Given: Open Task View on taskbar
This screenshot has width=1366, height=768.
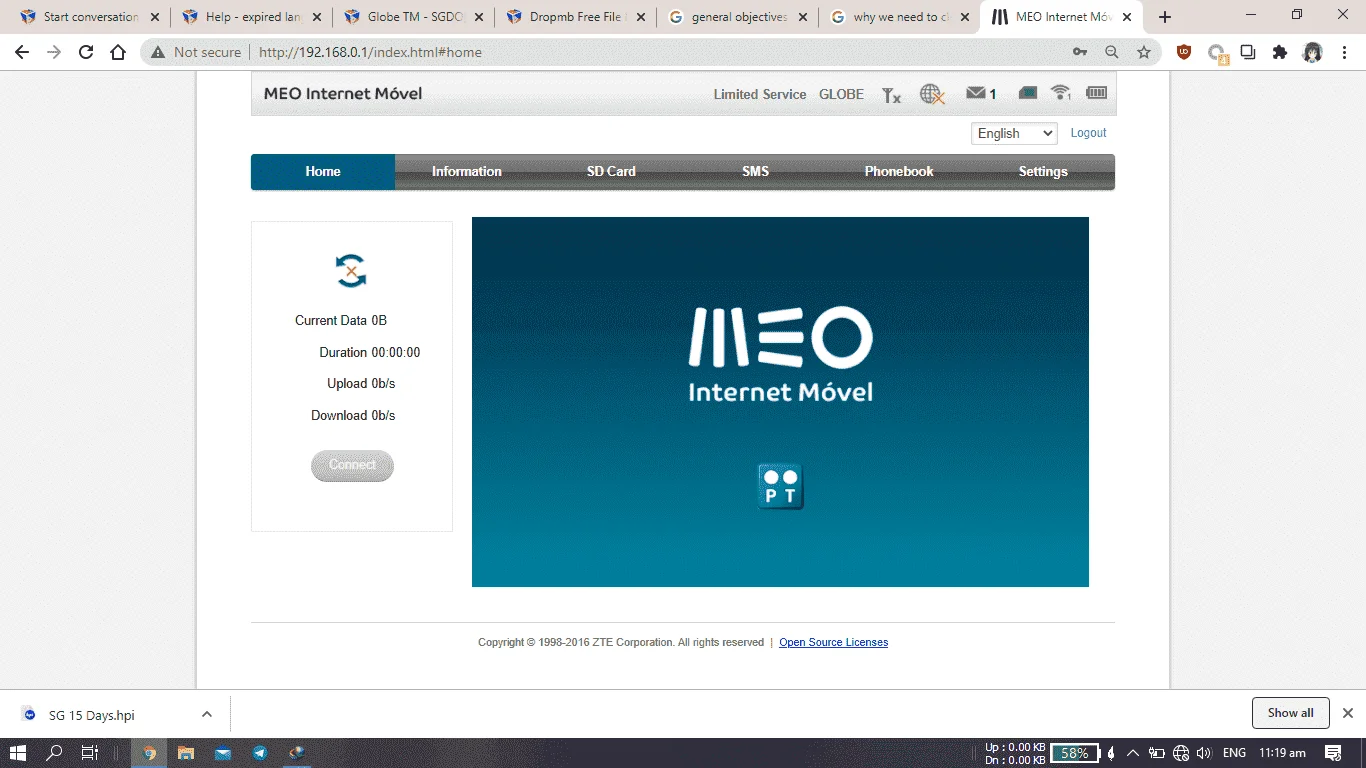Looking at the screenshot, I should (x=89, y=753).
